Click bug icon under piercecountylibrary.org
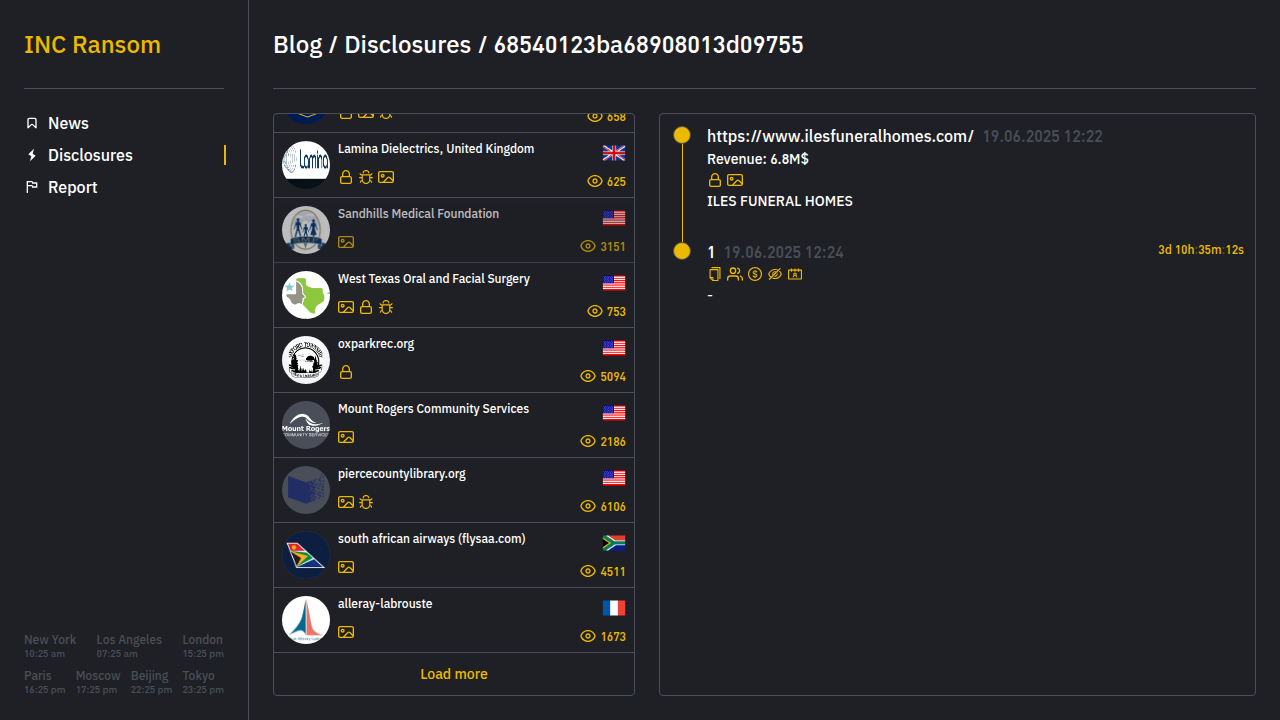 tap(366, 502)
